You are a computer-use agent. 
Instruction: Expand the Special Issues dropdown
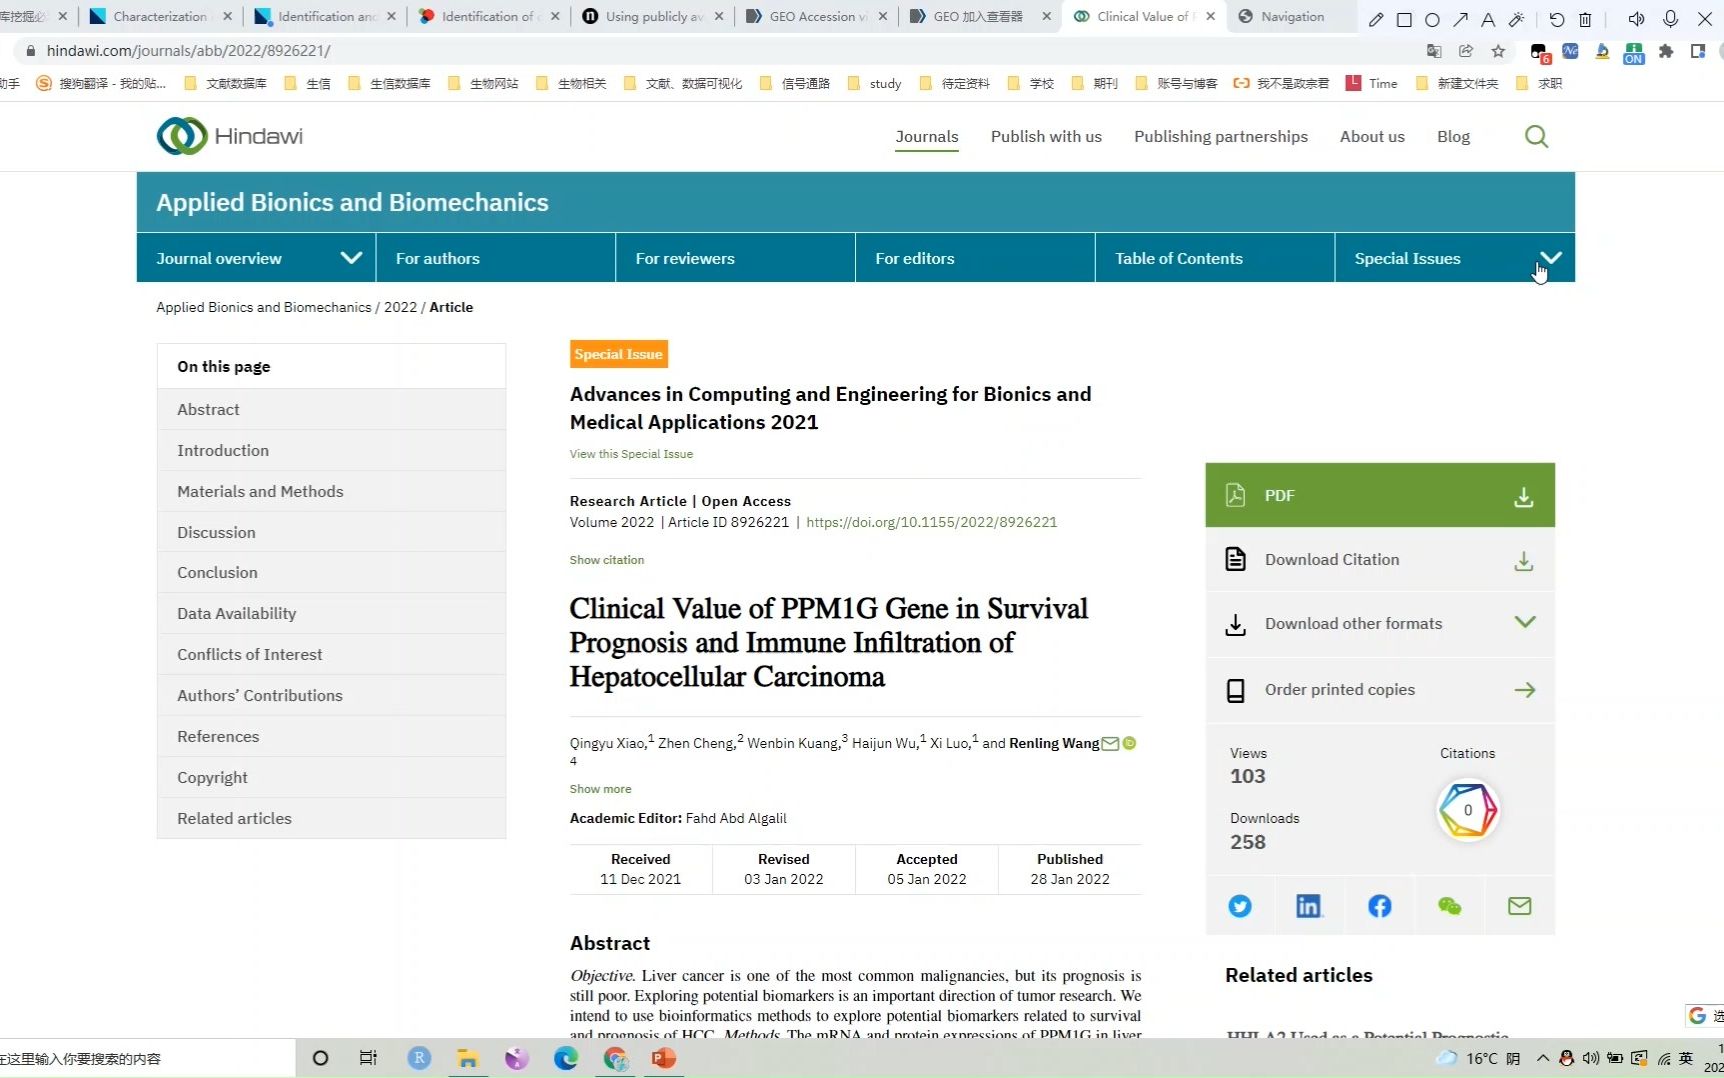tap(1550, 258)
